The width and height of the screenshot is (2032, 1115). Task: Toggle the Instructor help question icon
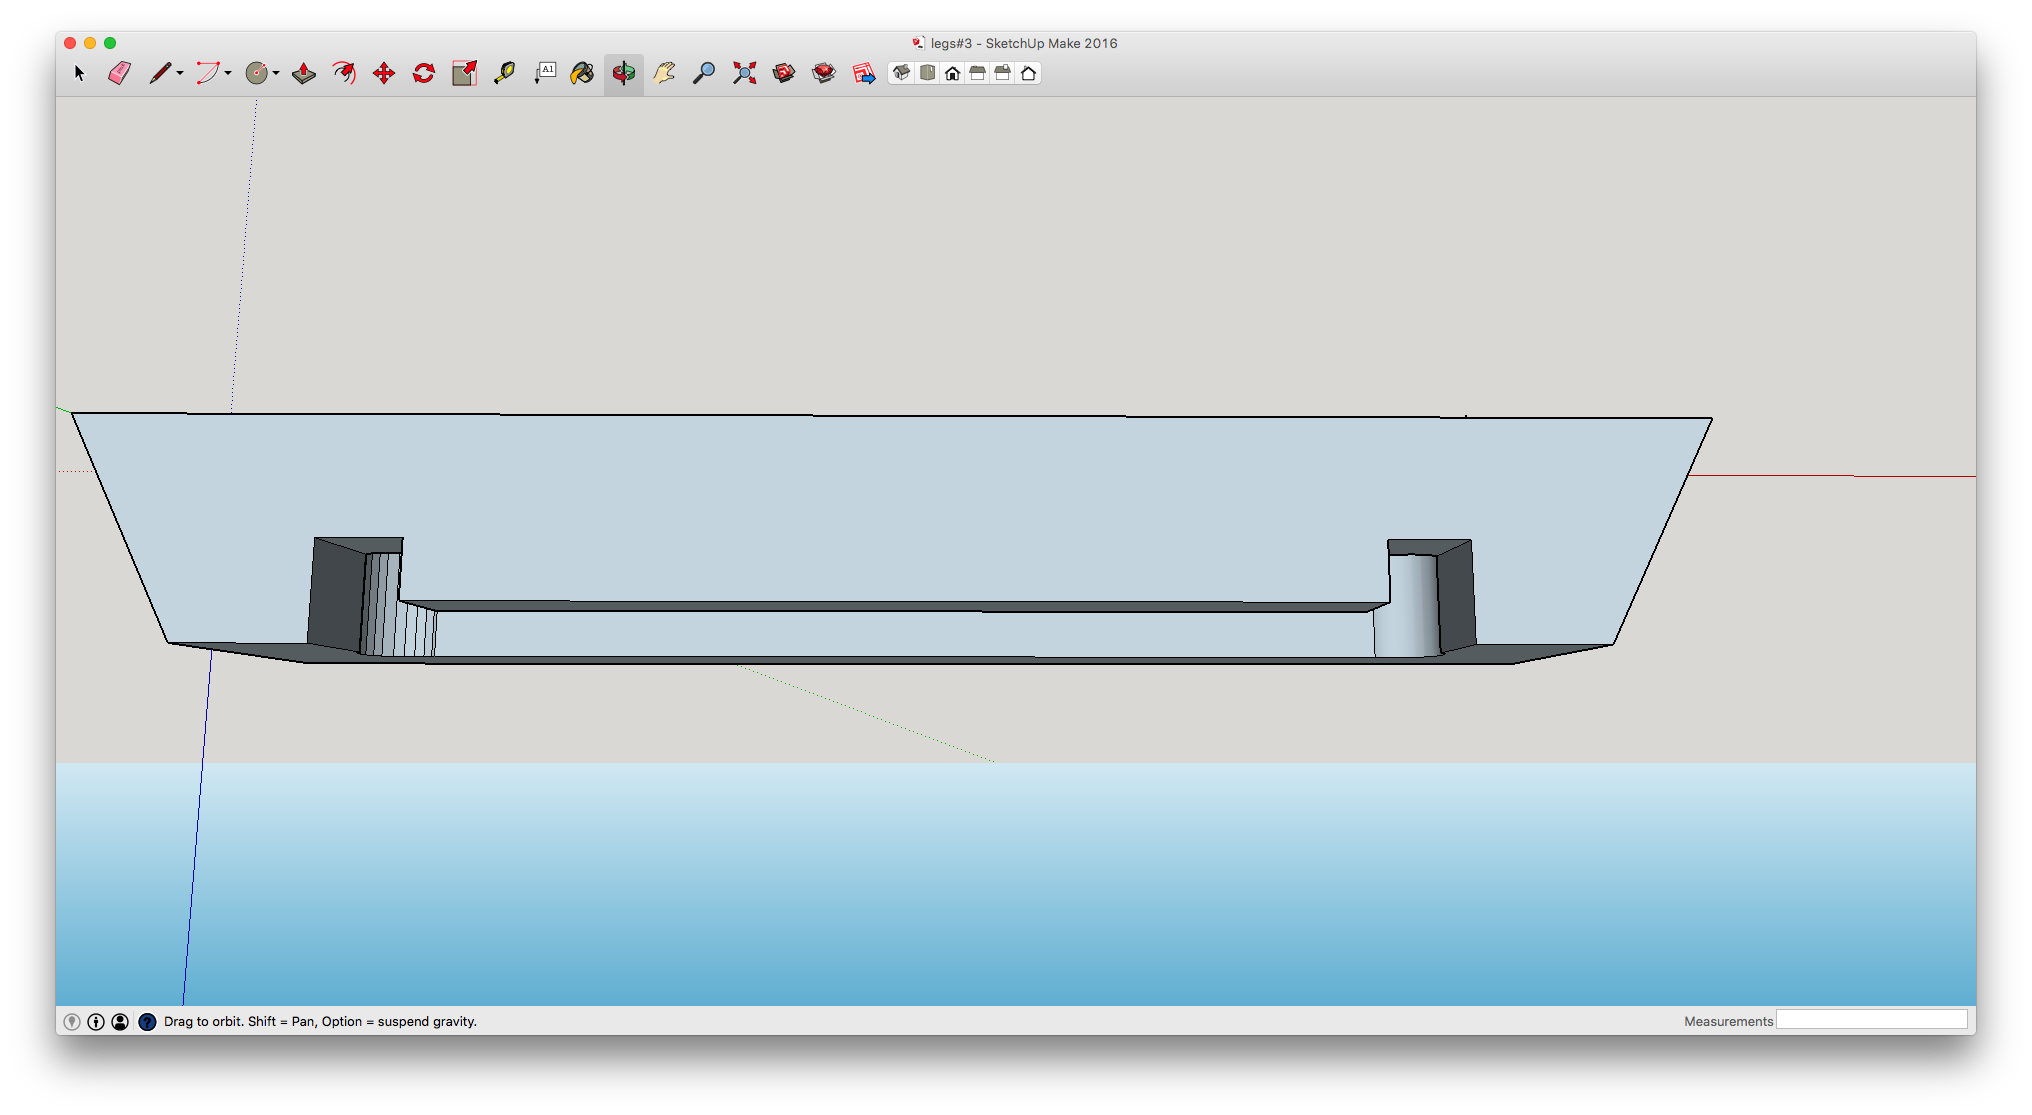[147, 1021]
